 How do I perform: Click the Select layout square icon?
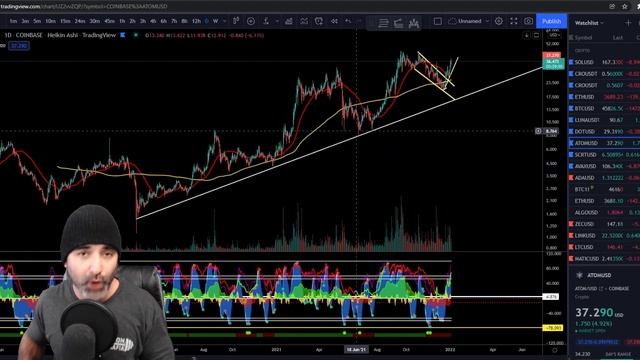(438, 21)
